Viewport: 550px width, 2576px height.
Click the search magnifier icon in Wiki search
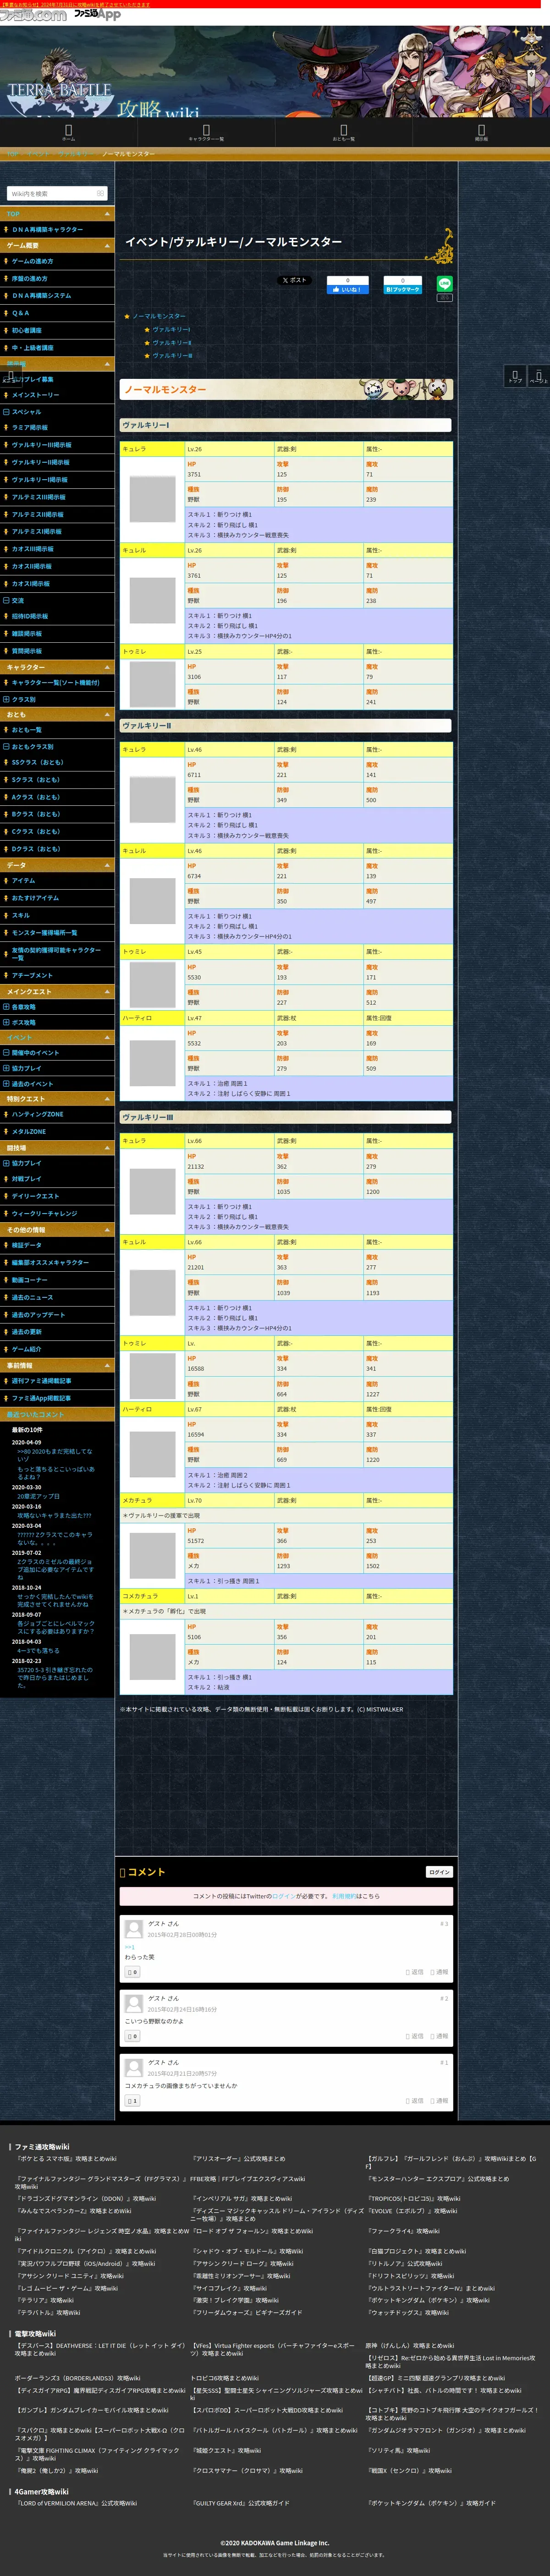pyautogui.click(x=100, y=193)
